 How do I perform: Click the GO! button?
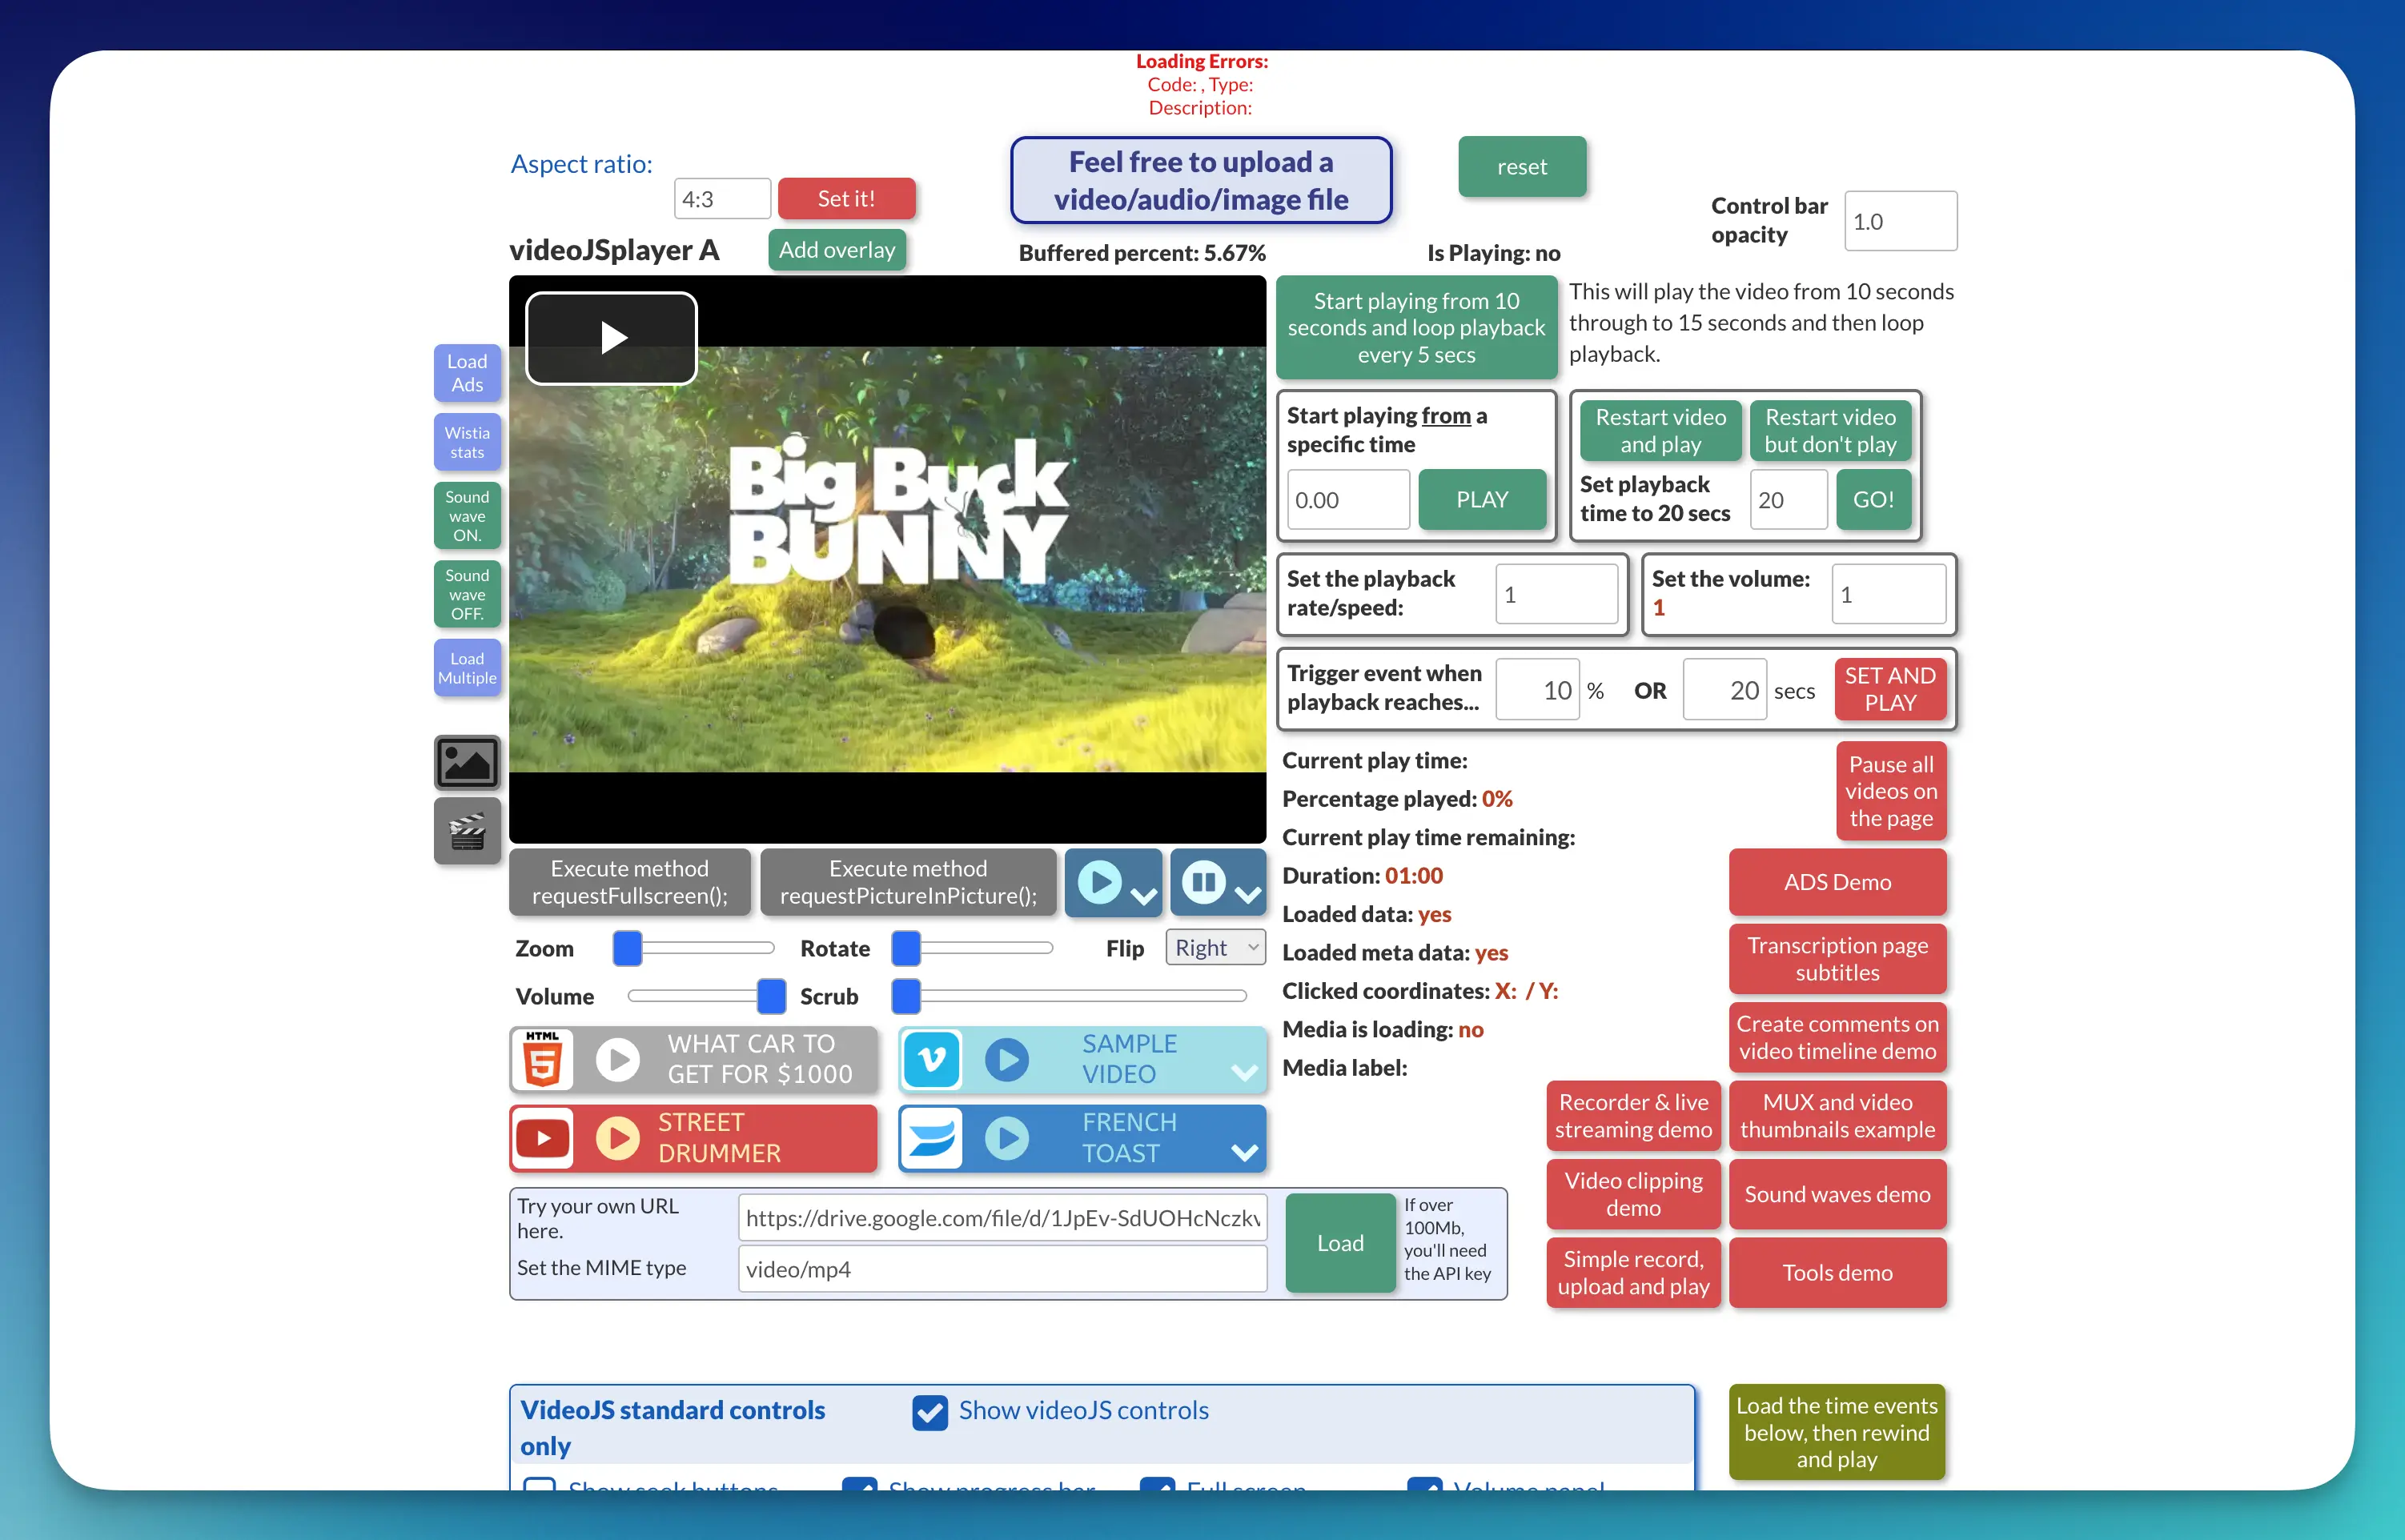click(1873, 499)
